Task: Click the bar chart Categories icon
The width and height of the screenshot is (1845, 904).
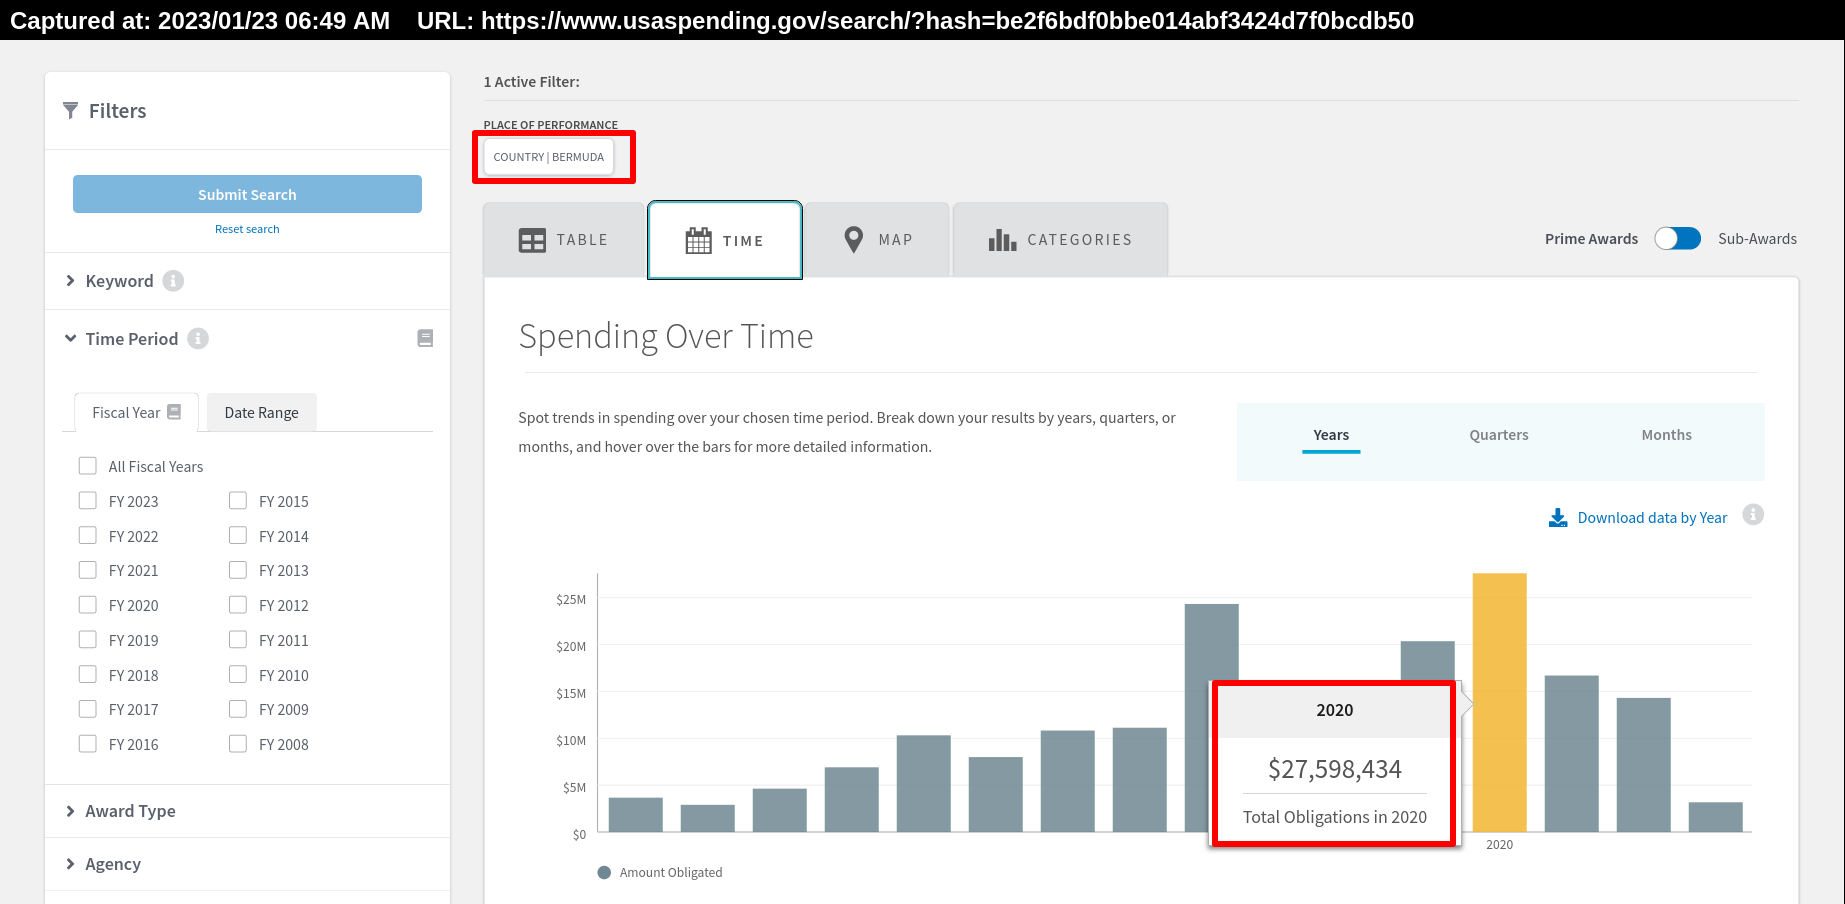Action: click(1002, 240)
